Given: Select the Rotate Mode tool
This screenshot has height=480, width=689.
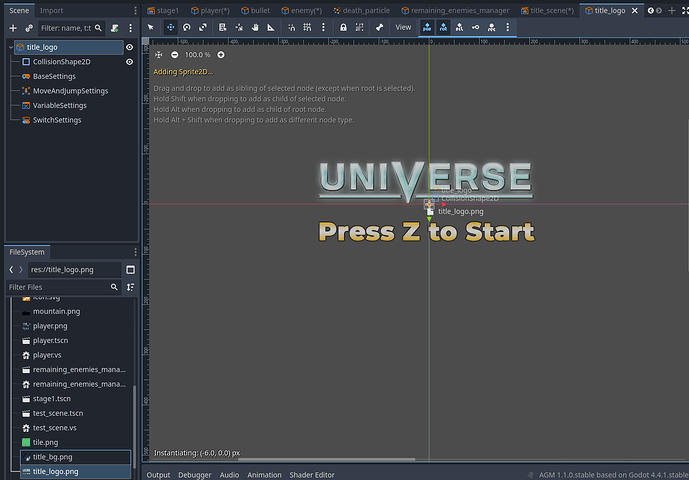Looking at the screenshot, I should pos(186,28).
